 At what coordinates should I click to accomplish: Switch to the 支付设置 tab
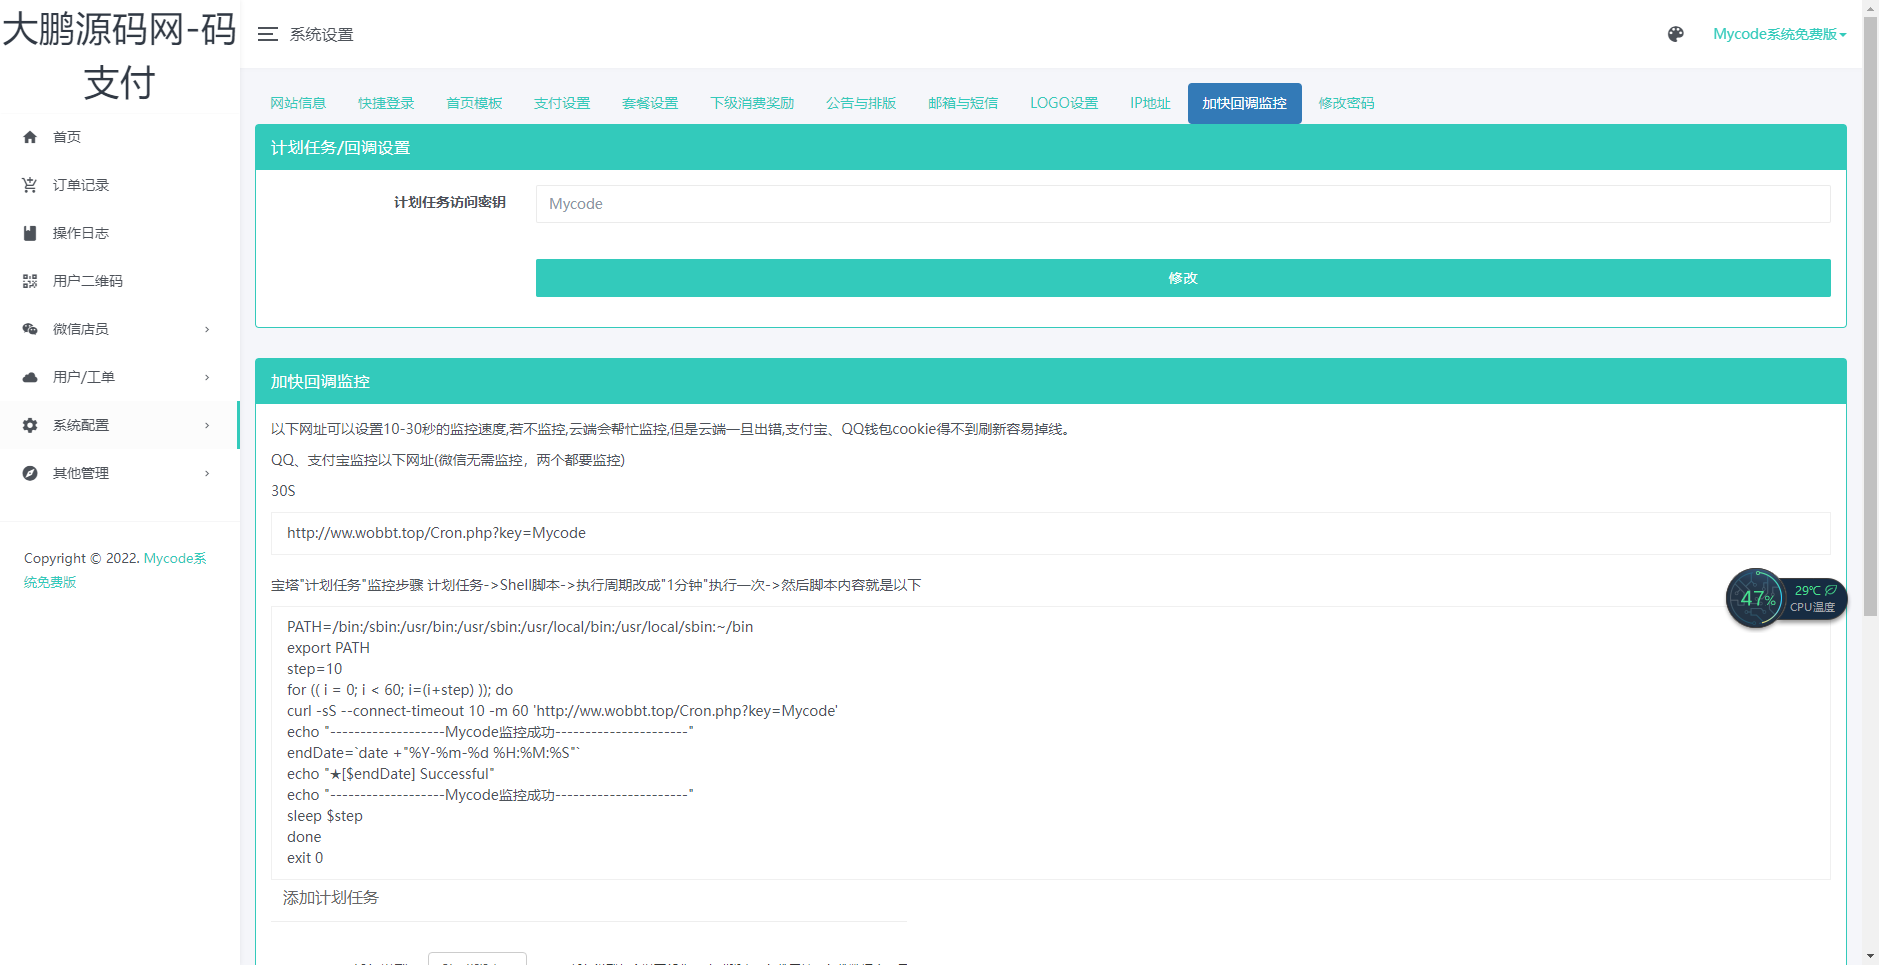coord(561,103)
